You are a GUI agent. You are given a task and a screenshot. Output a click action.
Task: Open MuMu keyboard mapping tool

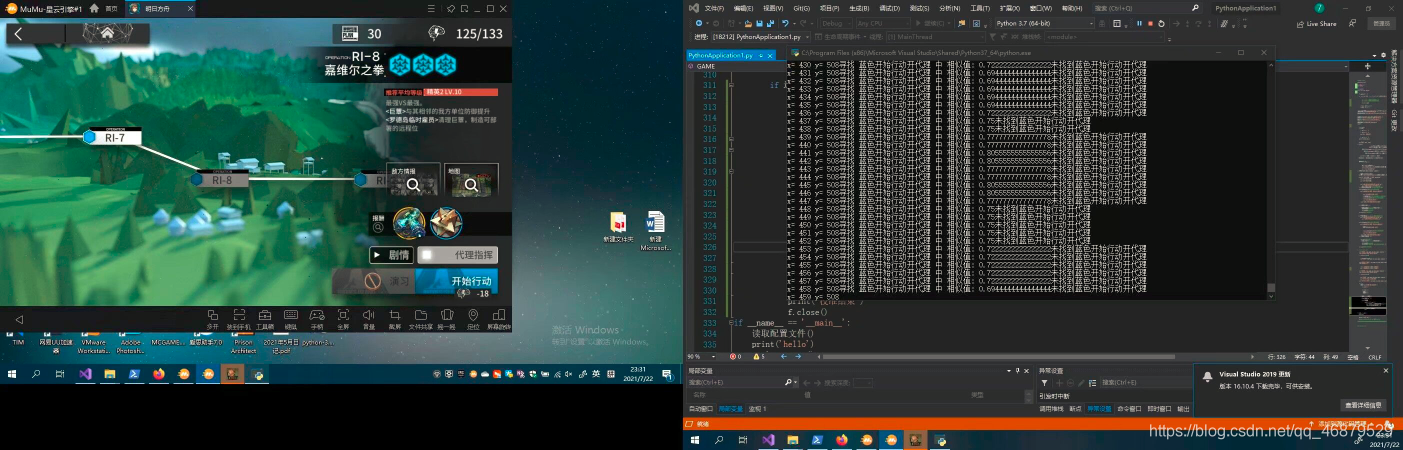click(x=291, y=318)
